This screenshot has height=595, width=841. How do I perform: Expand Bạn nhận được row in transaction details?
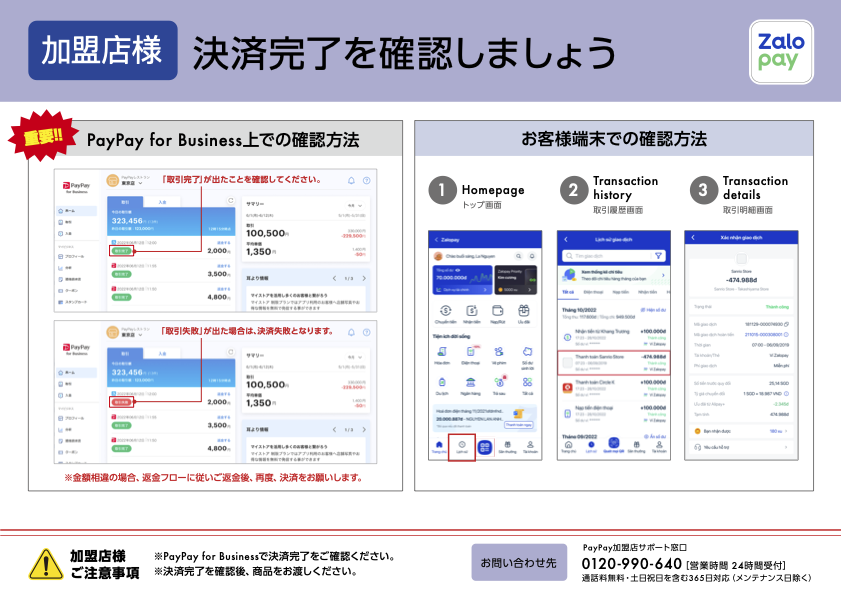[741, 431]
